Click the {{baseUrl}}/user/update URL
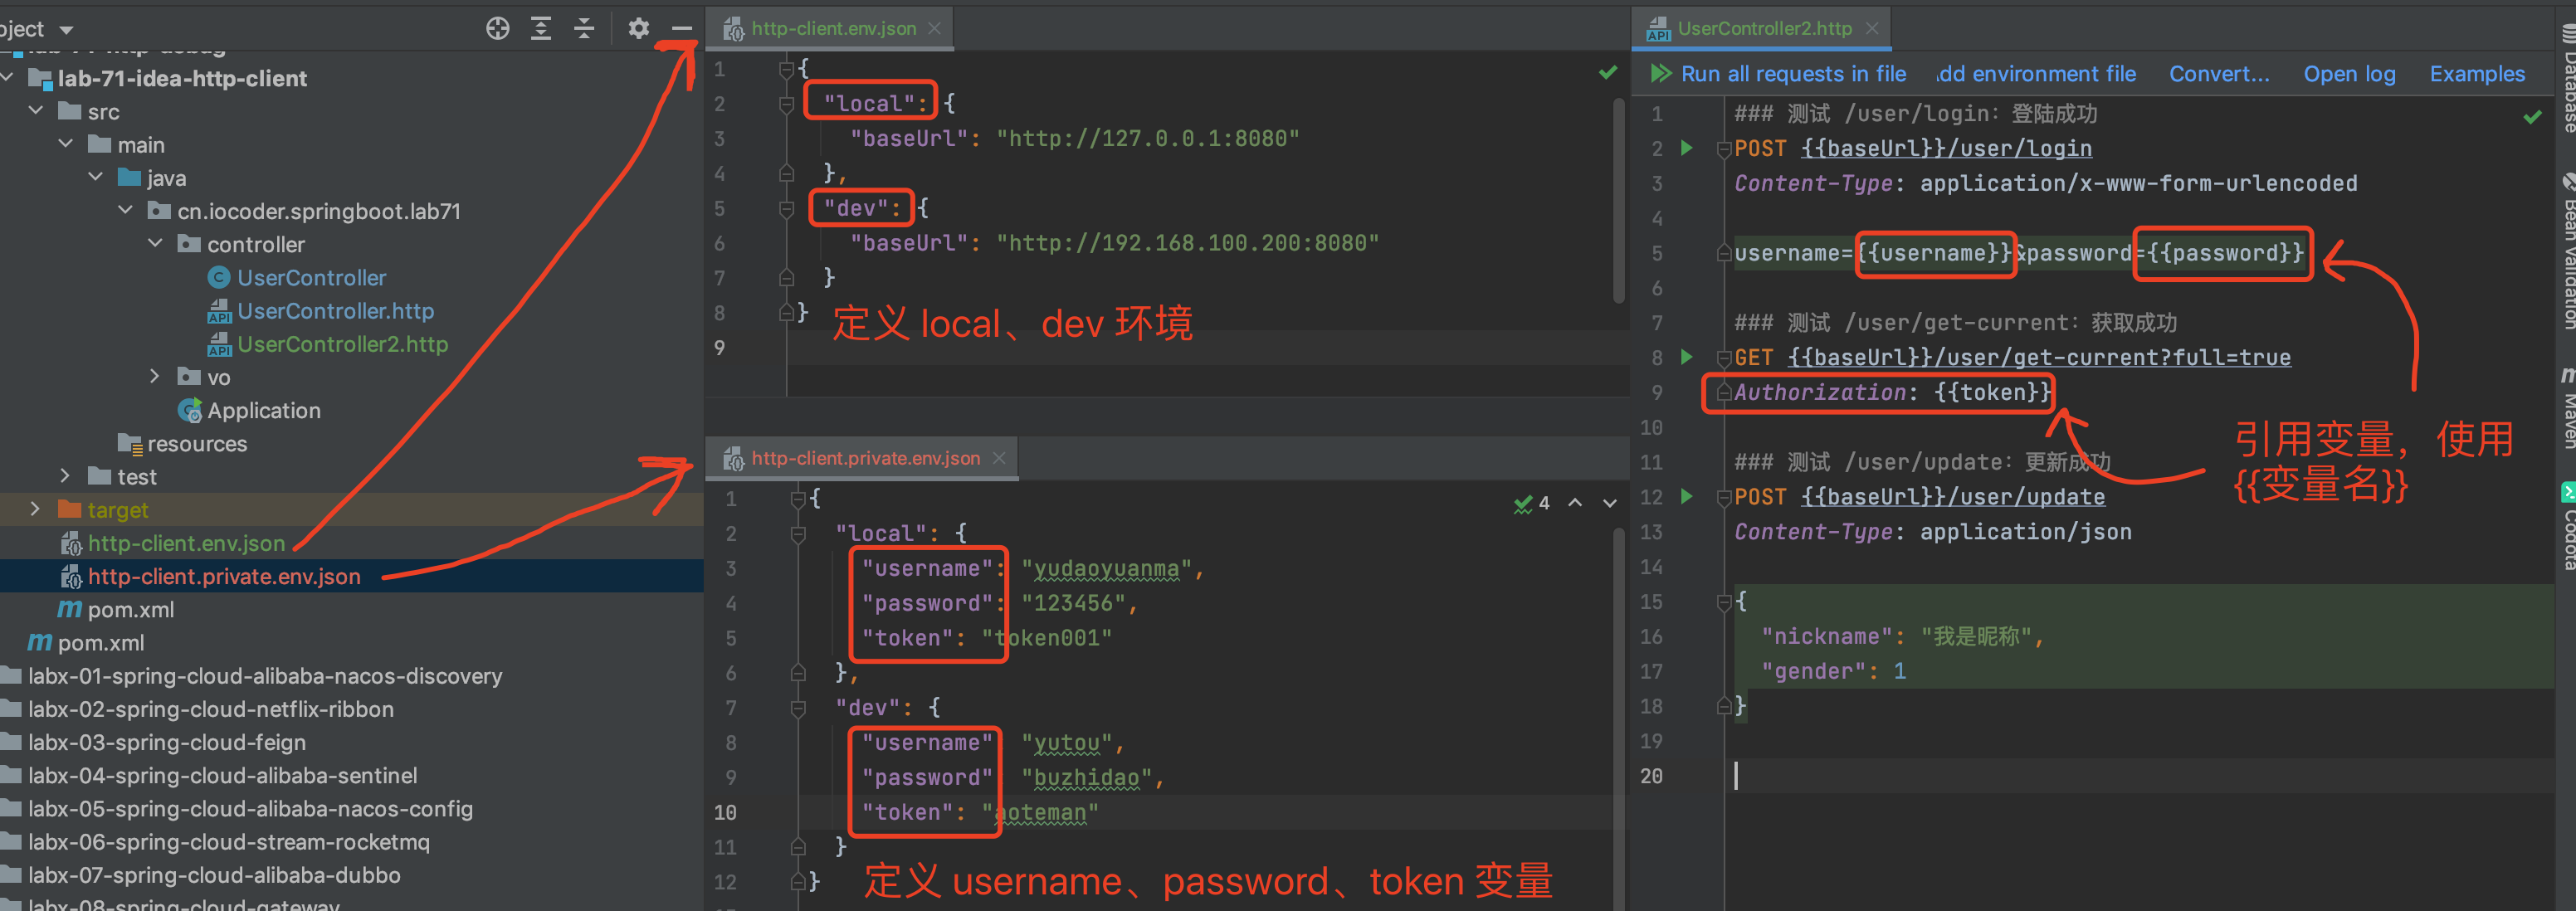Viewport: 2576px width, 911px height. click(x=1952, y=496)
